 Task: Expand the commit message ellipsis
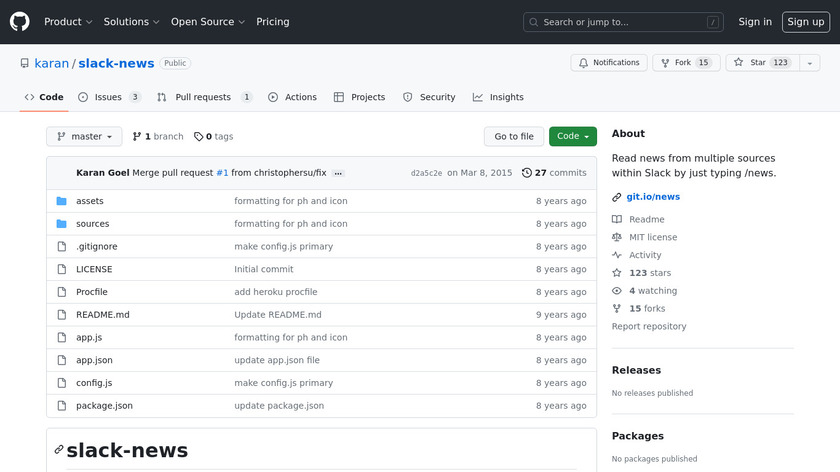tap(338, 173)
